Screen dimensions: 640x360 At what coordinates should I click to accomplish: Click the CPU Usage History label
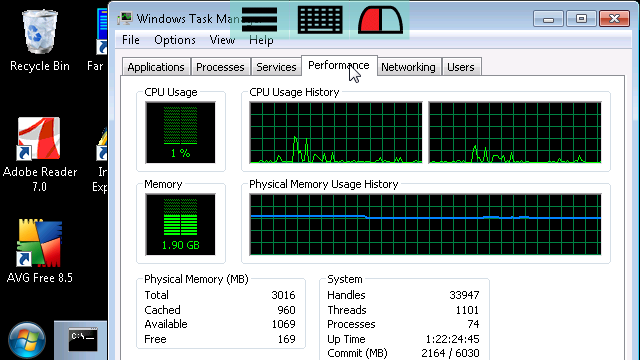294,92
